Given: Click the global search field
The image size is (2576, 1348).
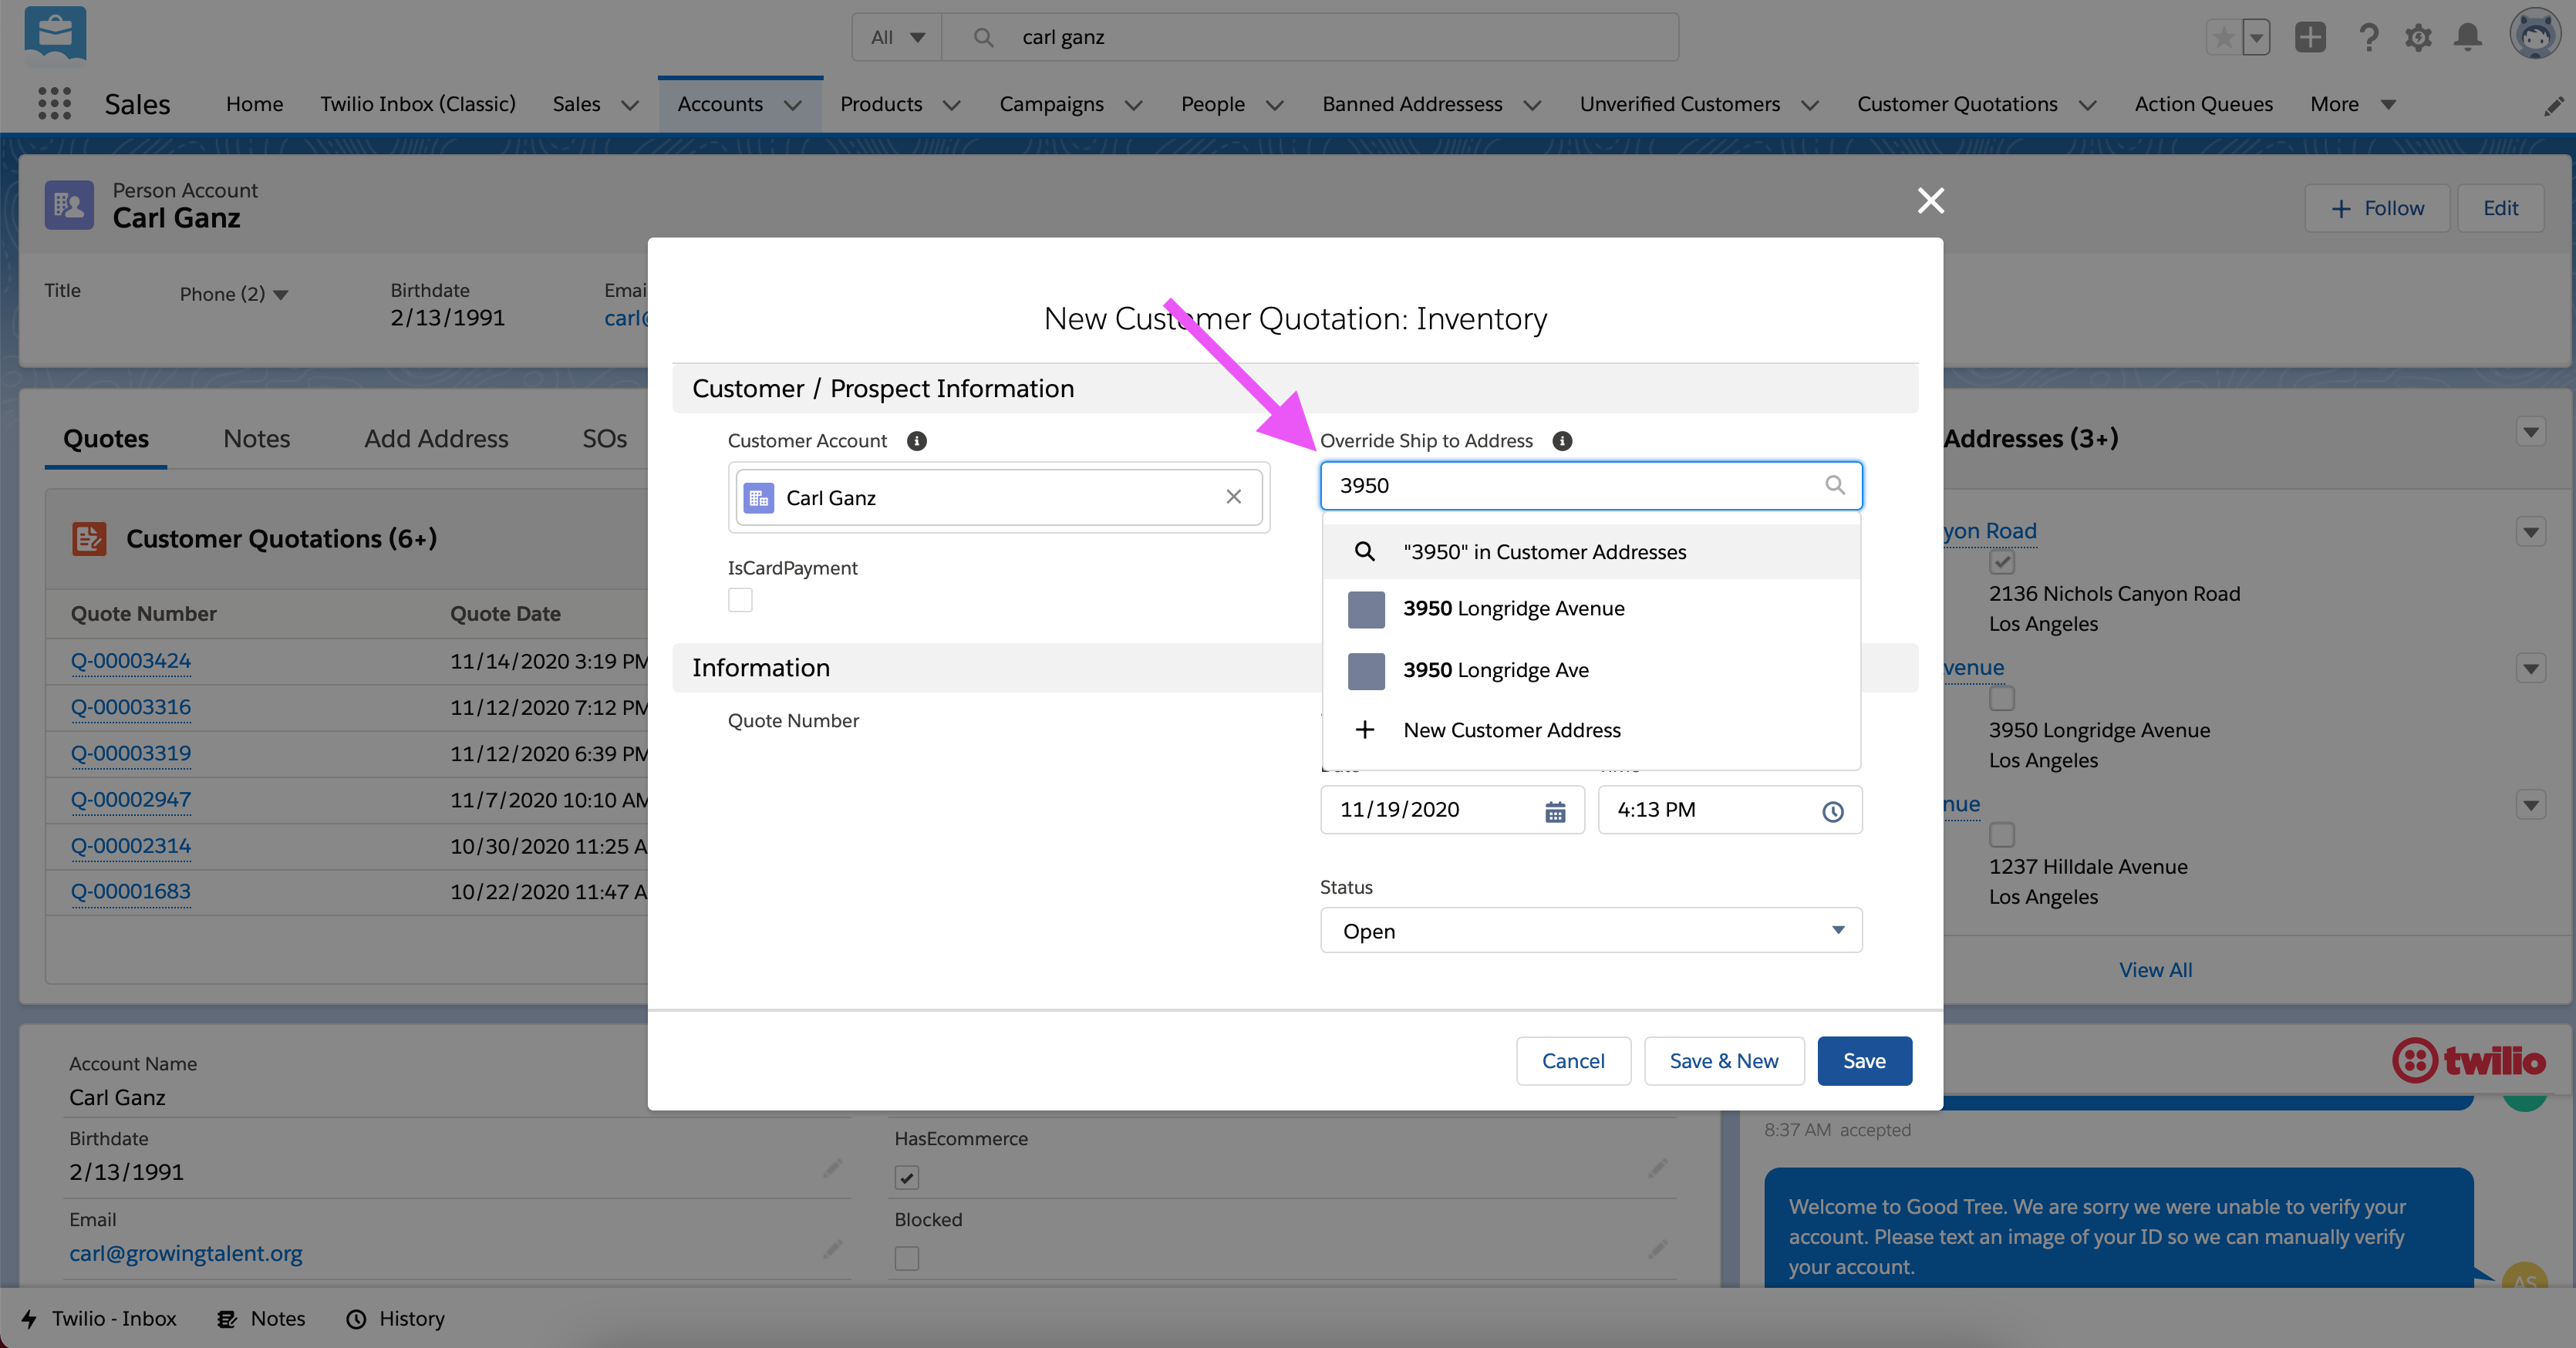Looking at the screenshot, I should (x=1310, y=37).
